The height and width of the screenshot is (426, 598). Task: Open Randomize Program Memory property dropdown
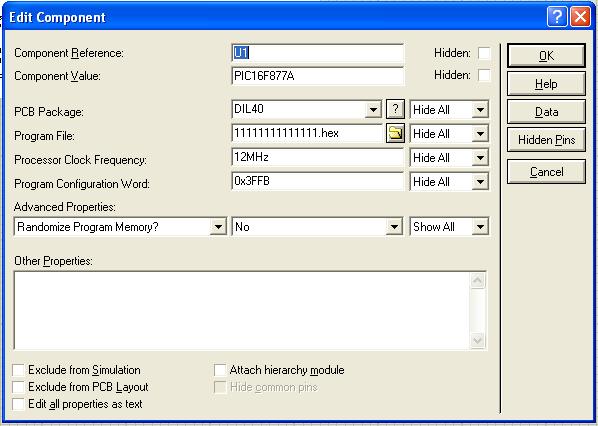(218, 227)
